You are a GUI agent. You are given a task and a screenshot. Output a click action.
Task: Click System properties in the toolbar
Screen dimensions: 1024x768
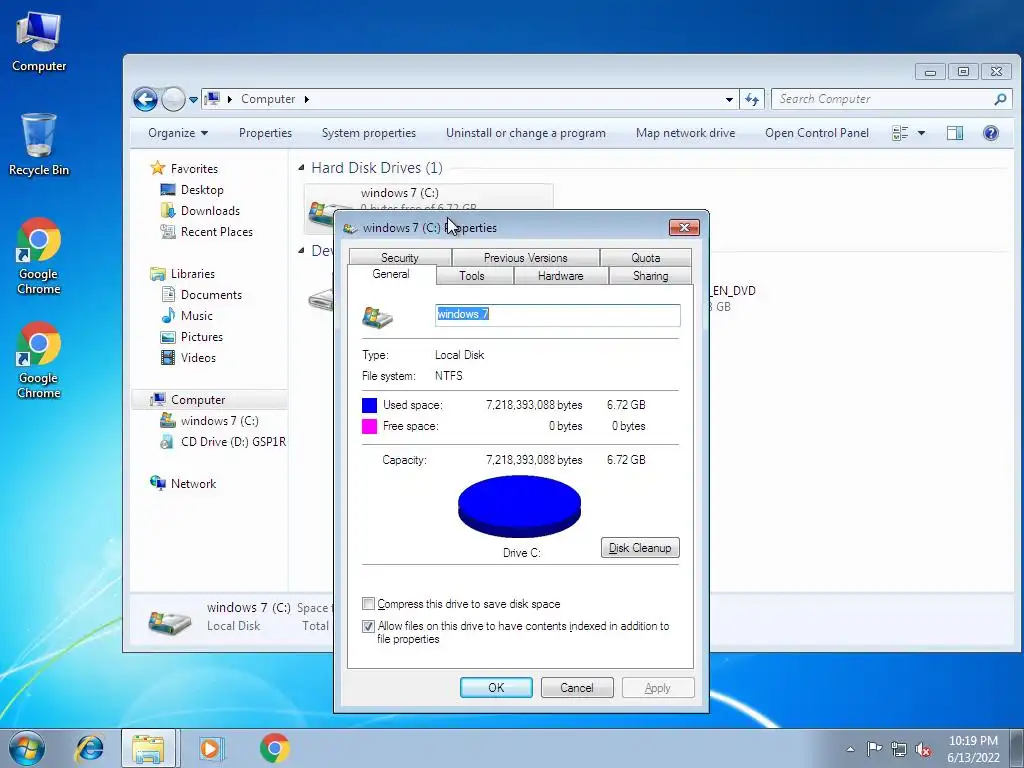[368, 133]
